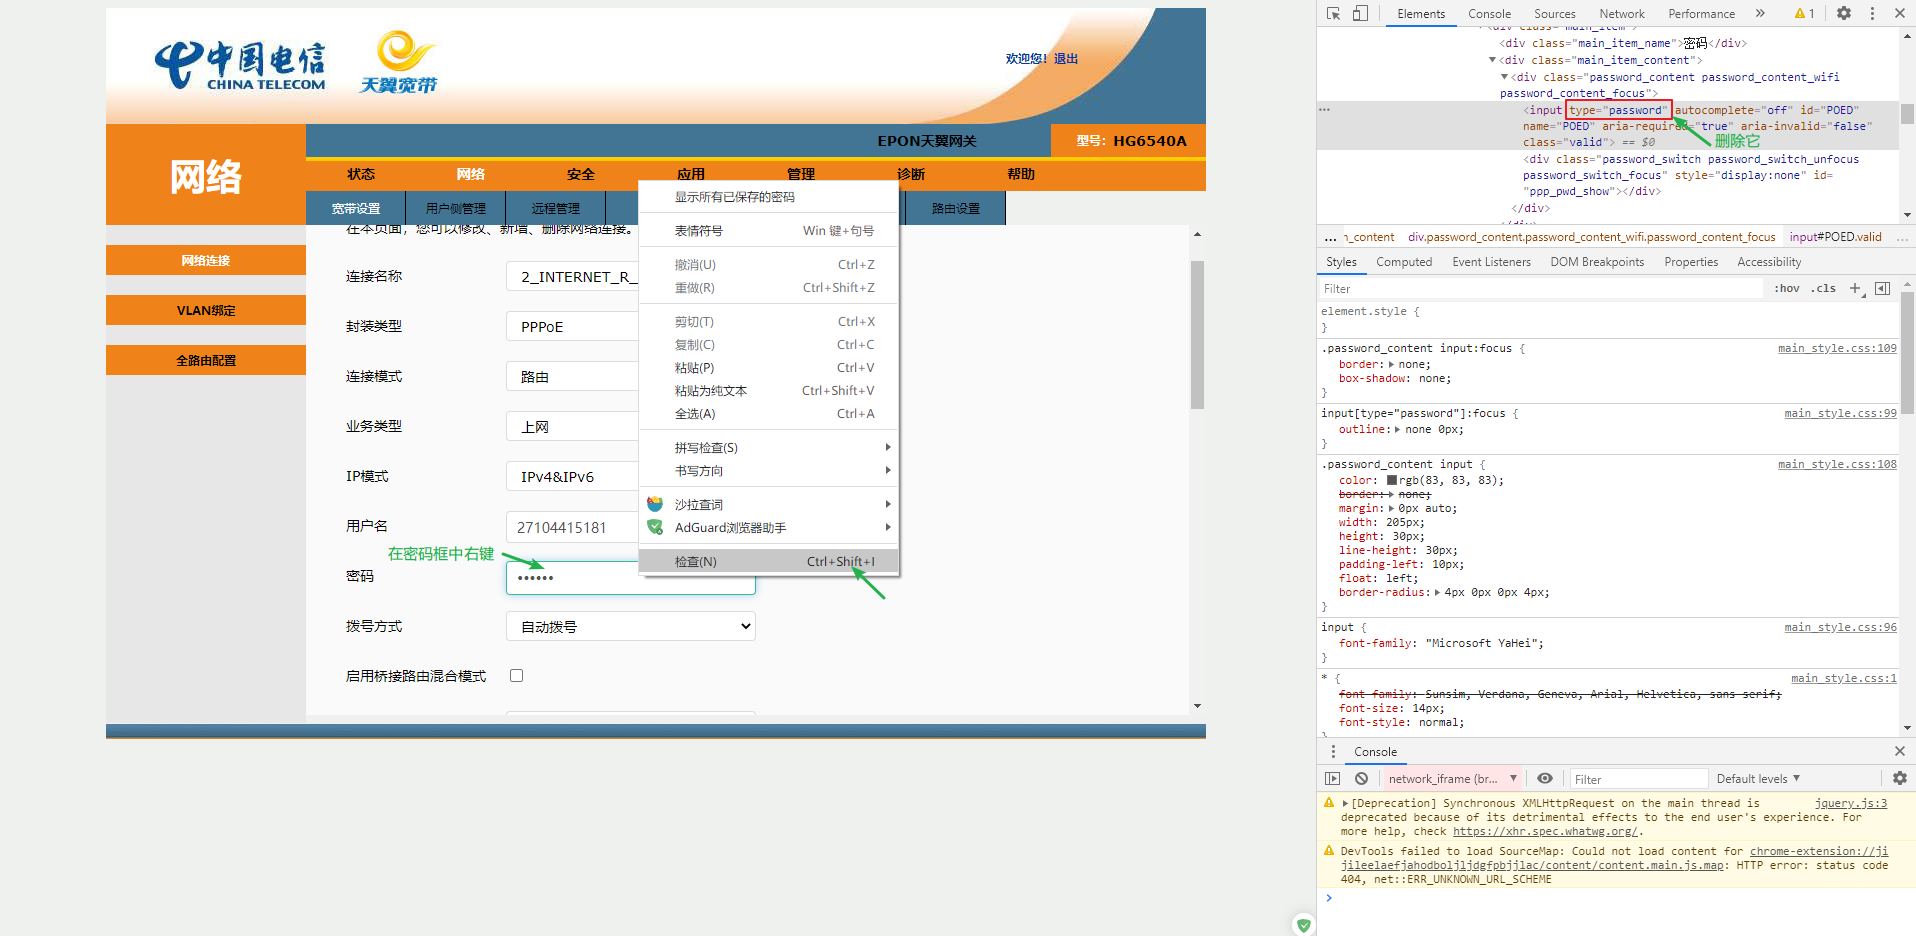Click the warning count badge in DevTools
The height and width of the screenshot is (936, 1916).
click(1805, 14)
